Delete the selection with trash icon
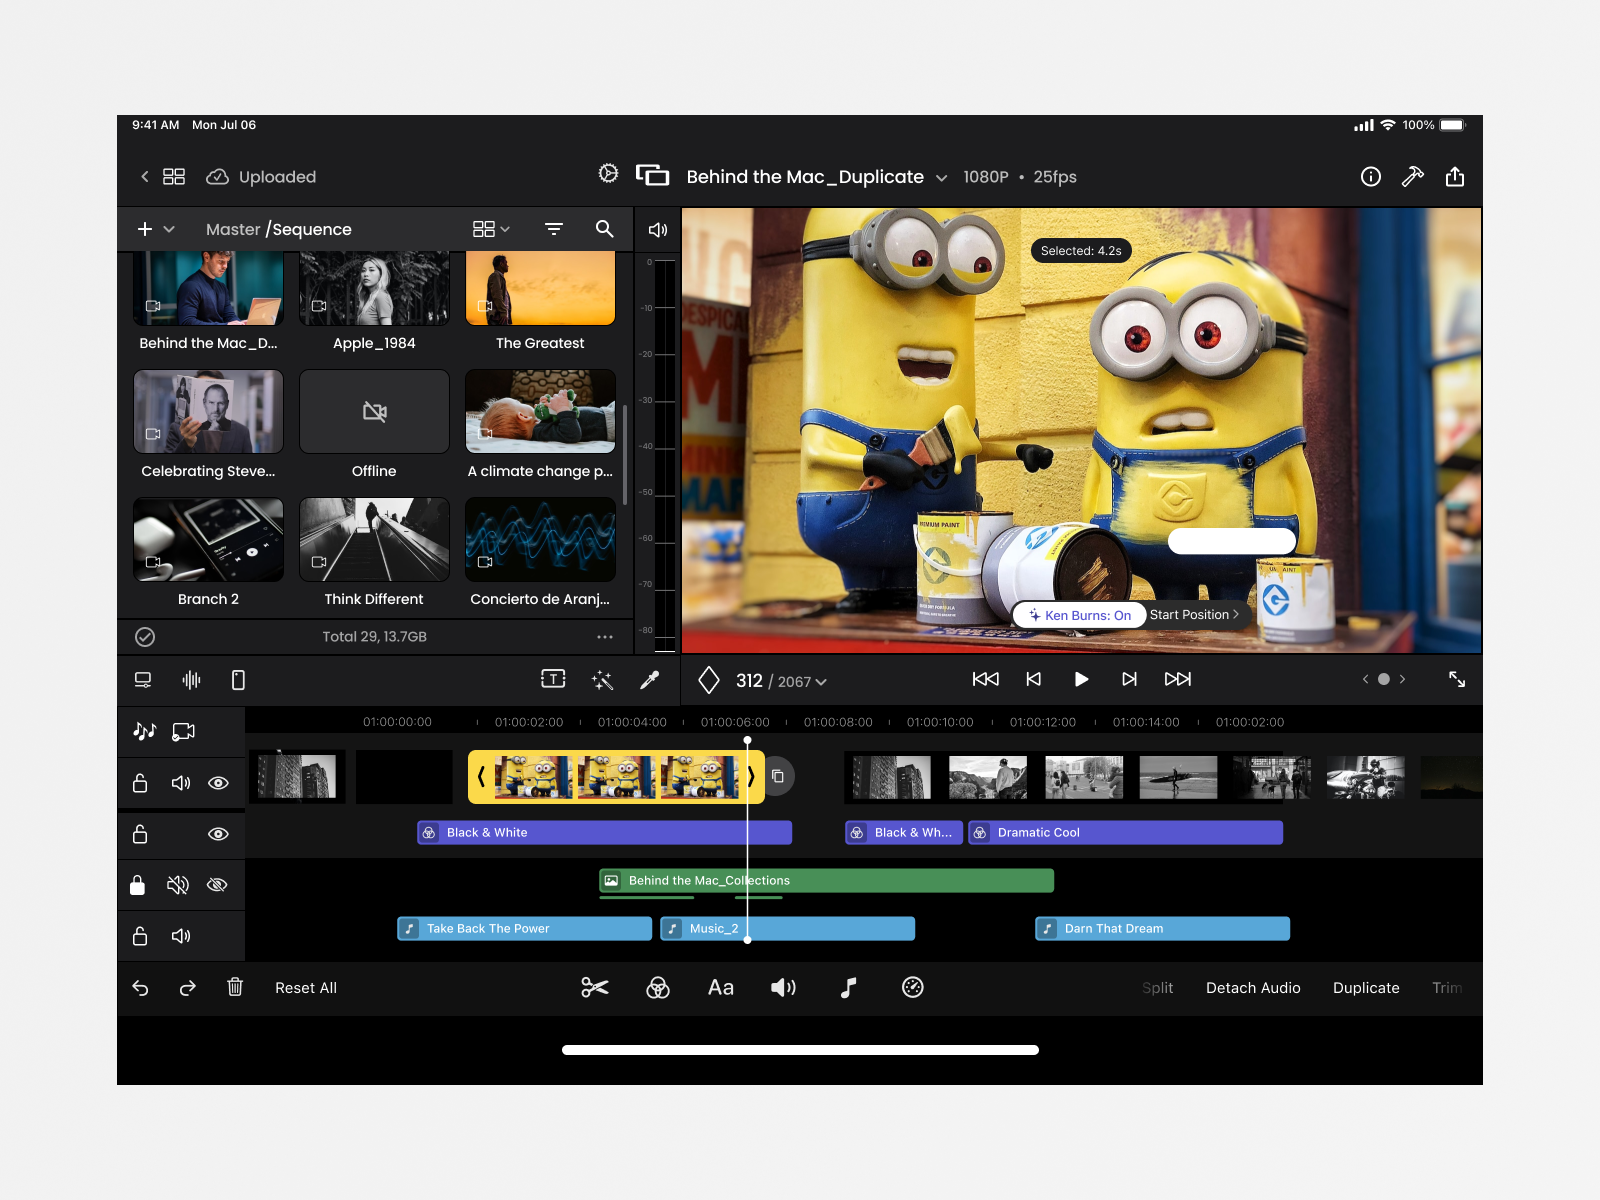The image size is (1600, 1200). [x=235, y=987]
